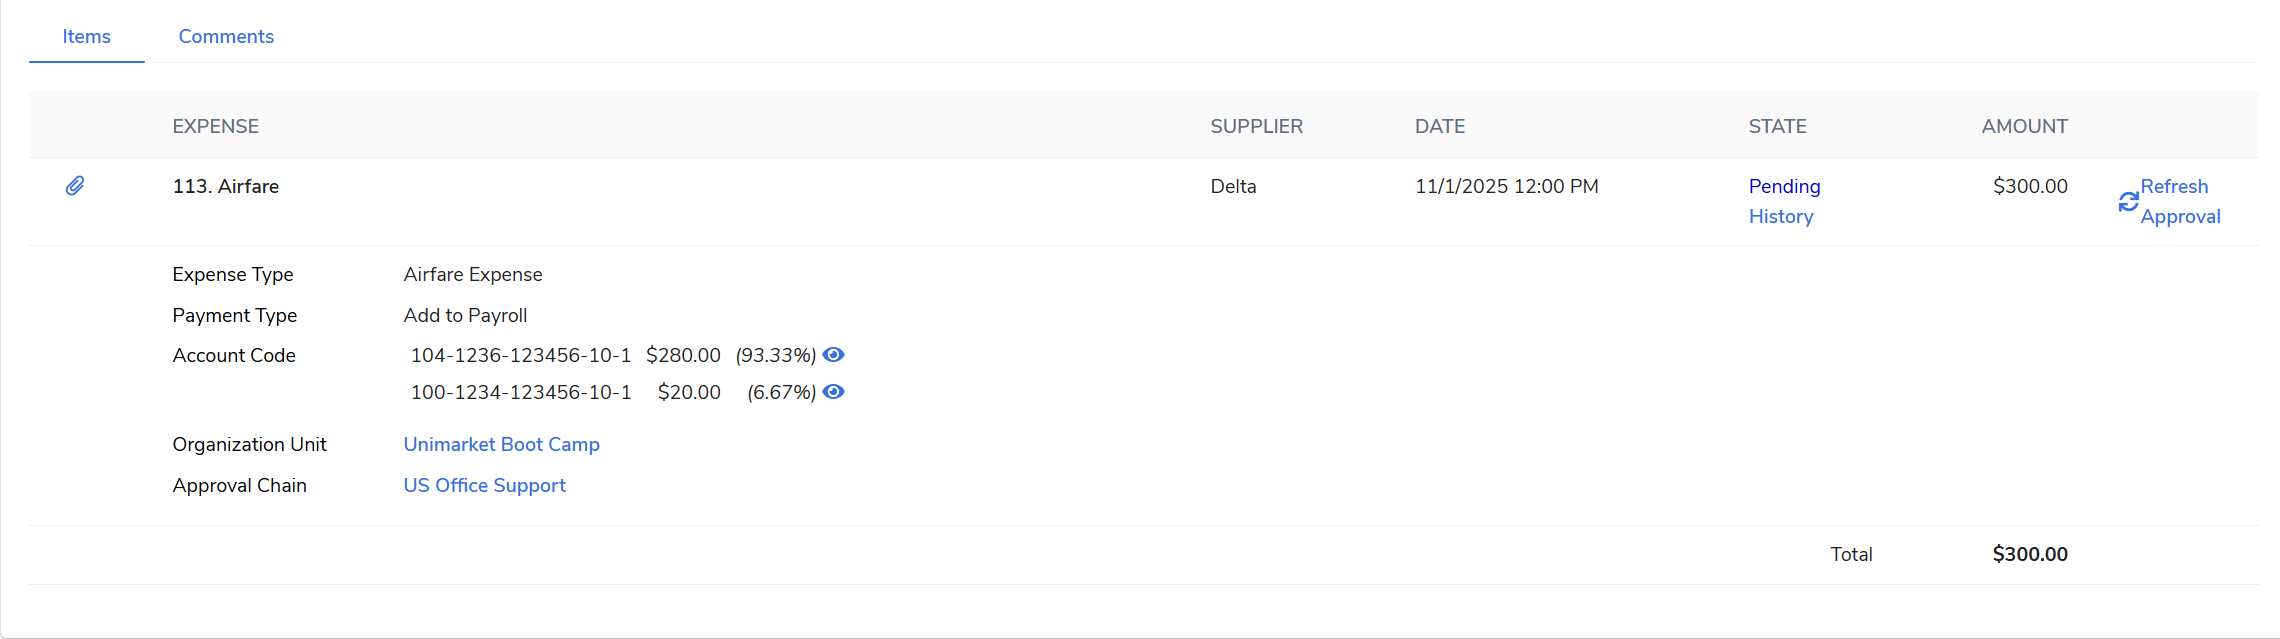Open the Unimarket Boot Camp organization unit
Screen dimensions: 2280x639
point(501,444)
